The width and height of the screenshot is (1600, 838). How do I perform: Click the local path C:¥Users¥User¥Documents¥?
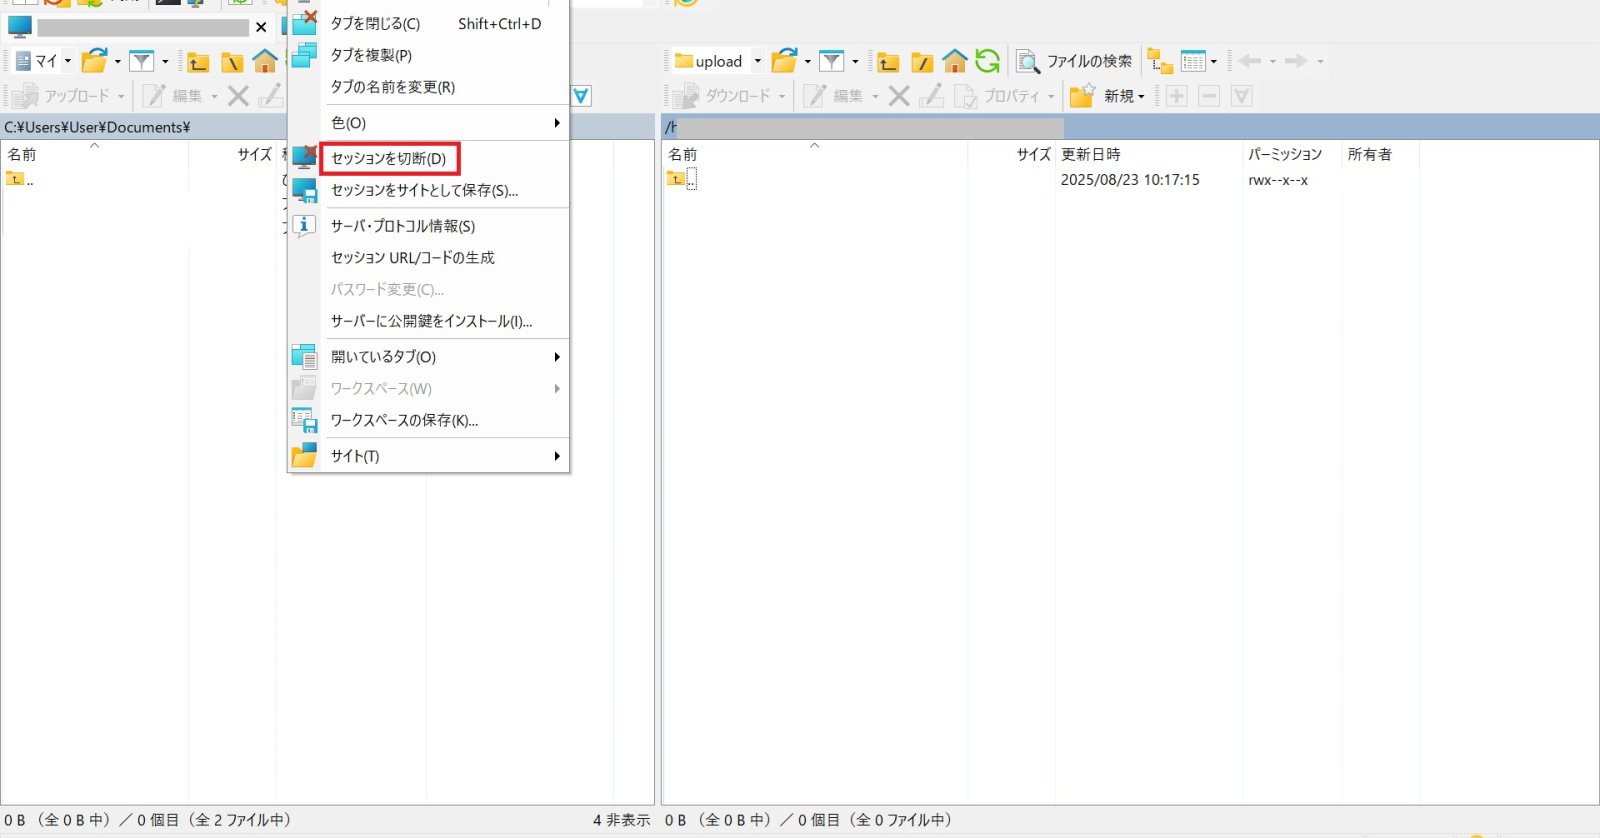point(97,127)
